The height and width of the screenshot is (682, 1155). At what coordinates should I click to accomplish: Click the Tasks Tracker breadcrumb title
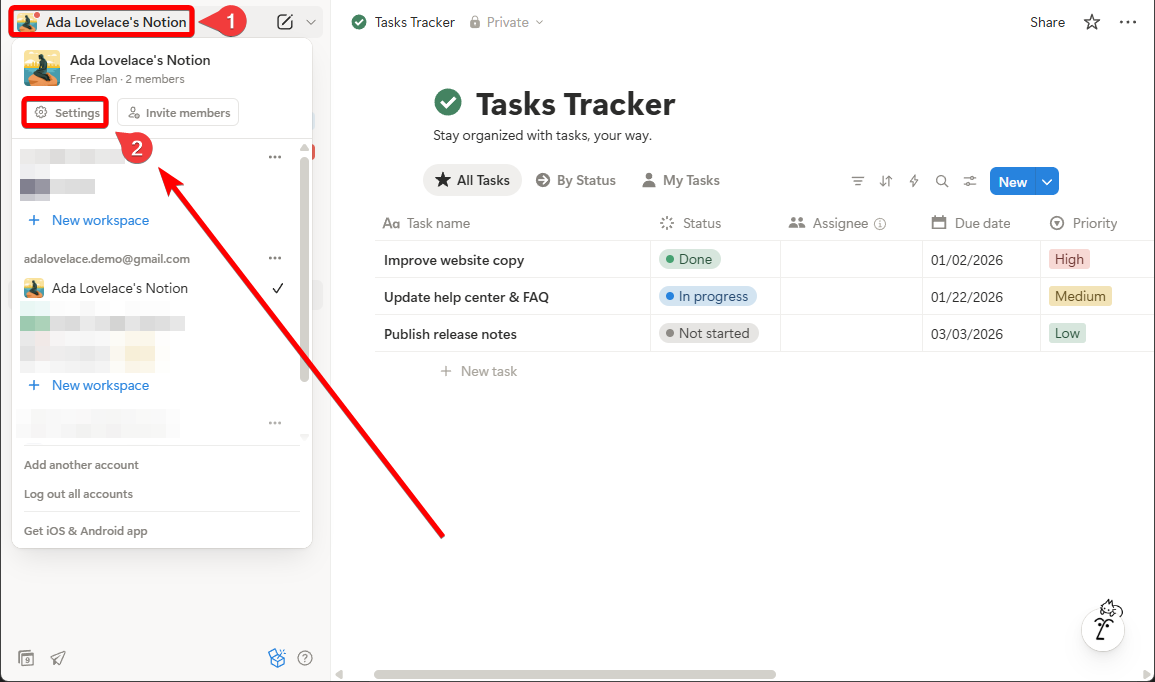coord(414,22)
